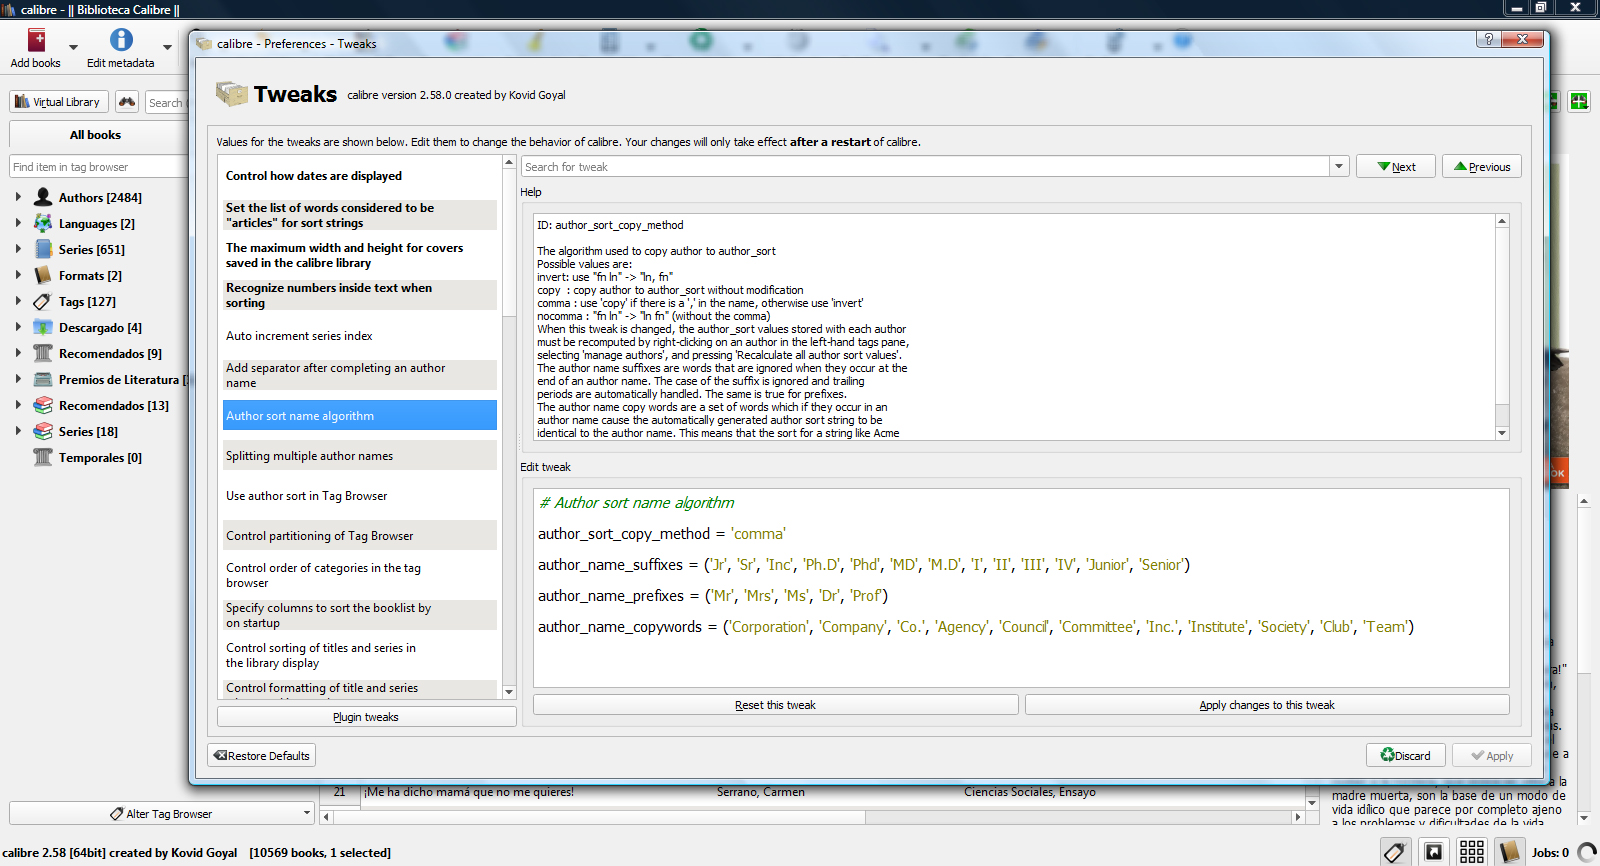1600x866 pixels.
Task: Expand the Tags [127] category
Action: point(18,301)
